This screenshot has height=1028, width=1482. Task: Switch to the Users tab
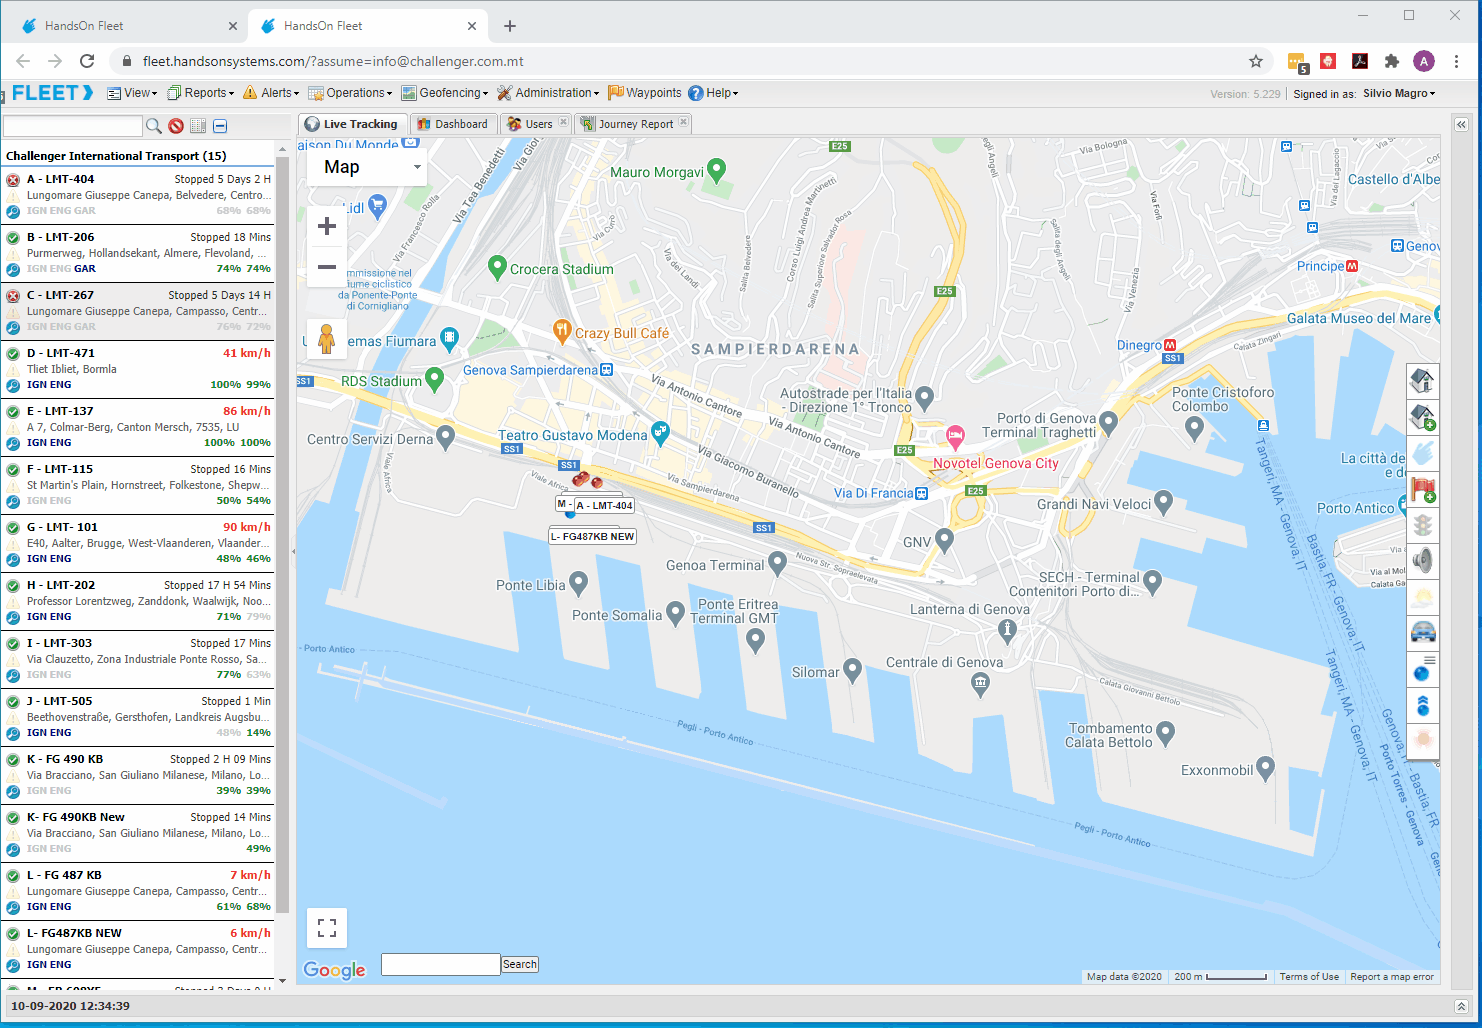[x=530, y=124]
